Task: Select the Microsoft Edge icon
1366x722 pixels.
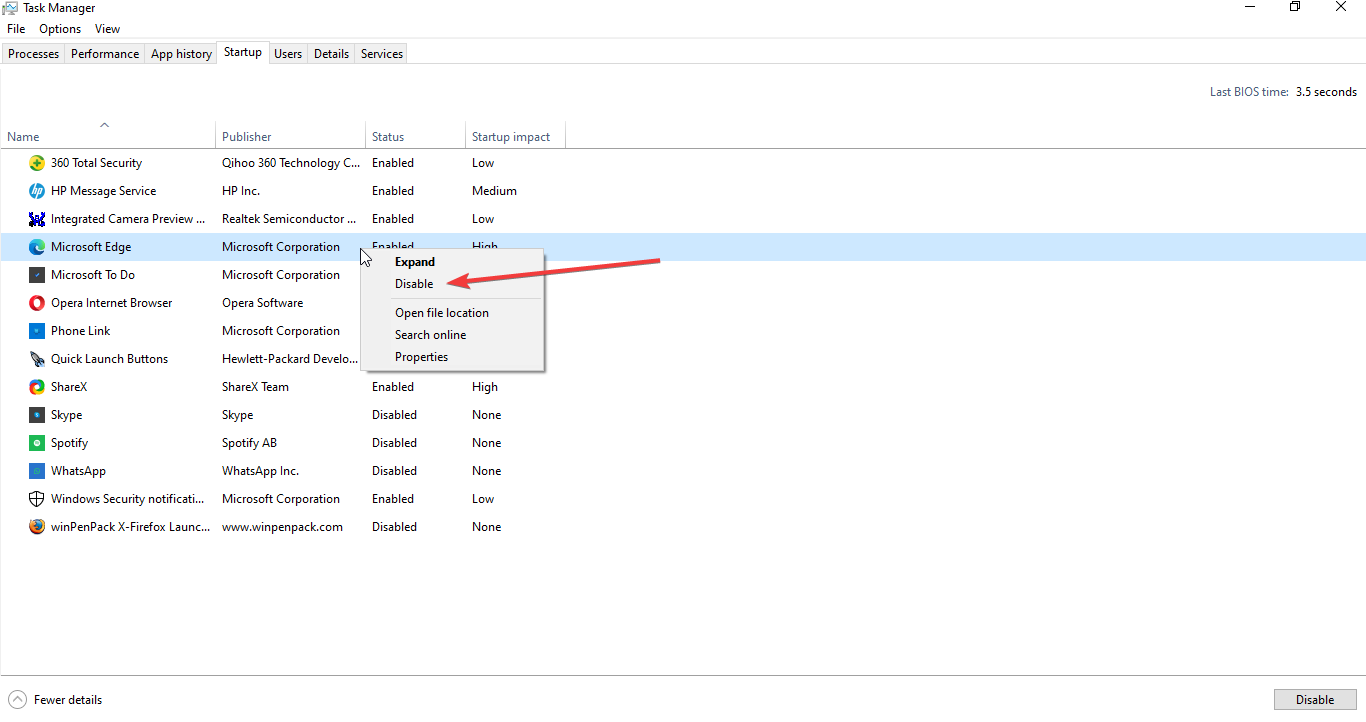Action: click(37, 246)
